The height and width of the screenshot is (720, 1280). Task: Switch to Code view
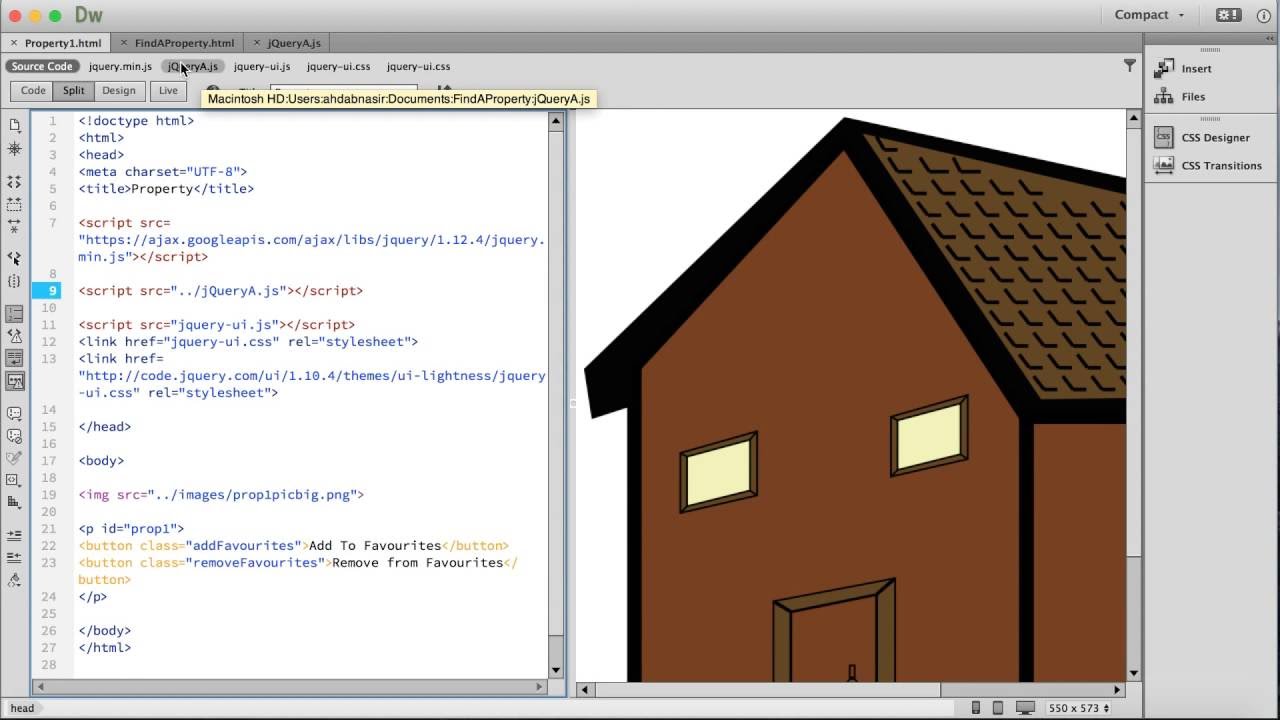coord(33,91)
